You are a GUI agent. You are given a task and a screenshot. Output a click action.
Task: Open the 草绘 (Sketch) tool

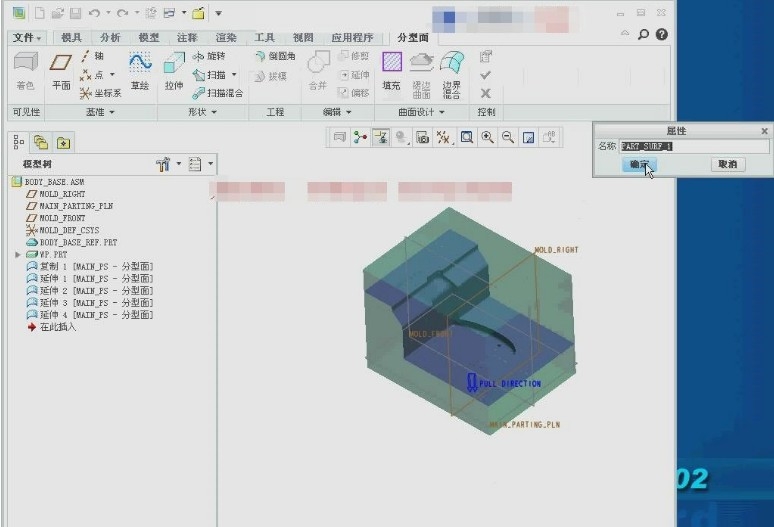coord(140,72)
